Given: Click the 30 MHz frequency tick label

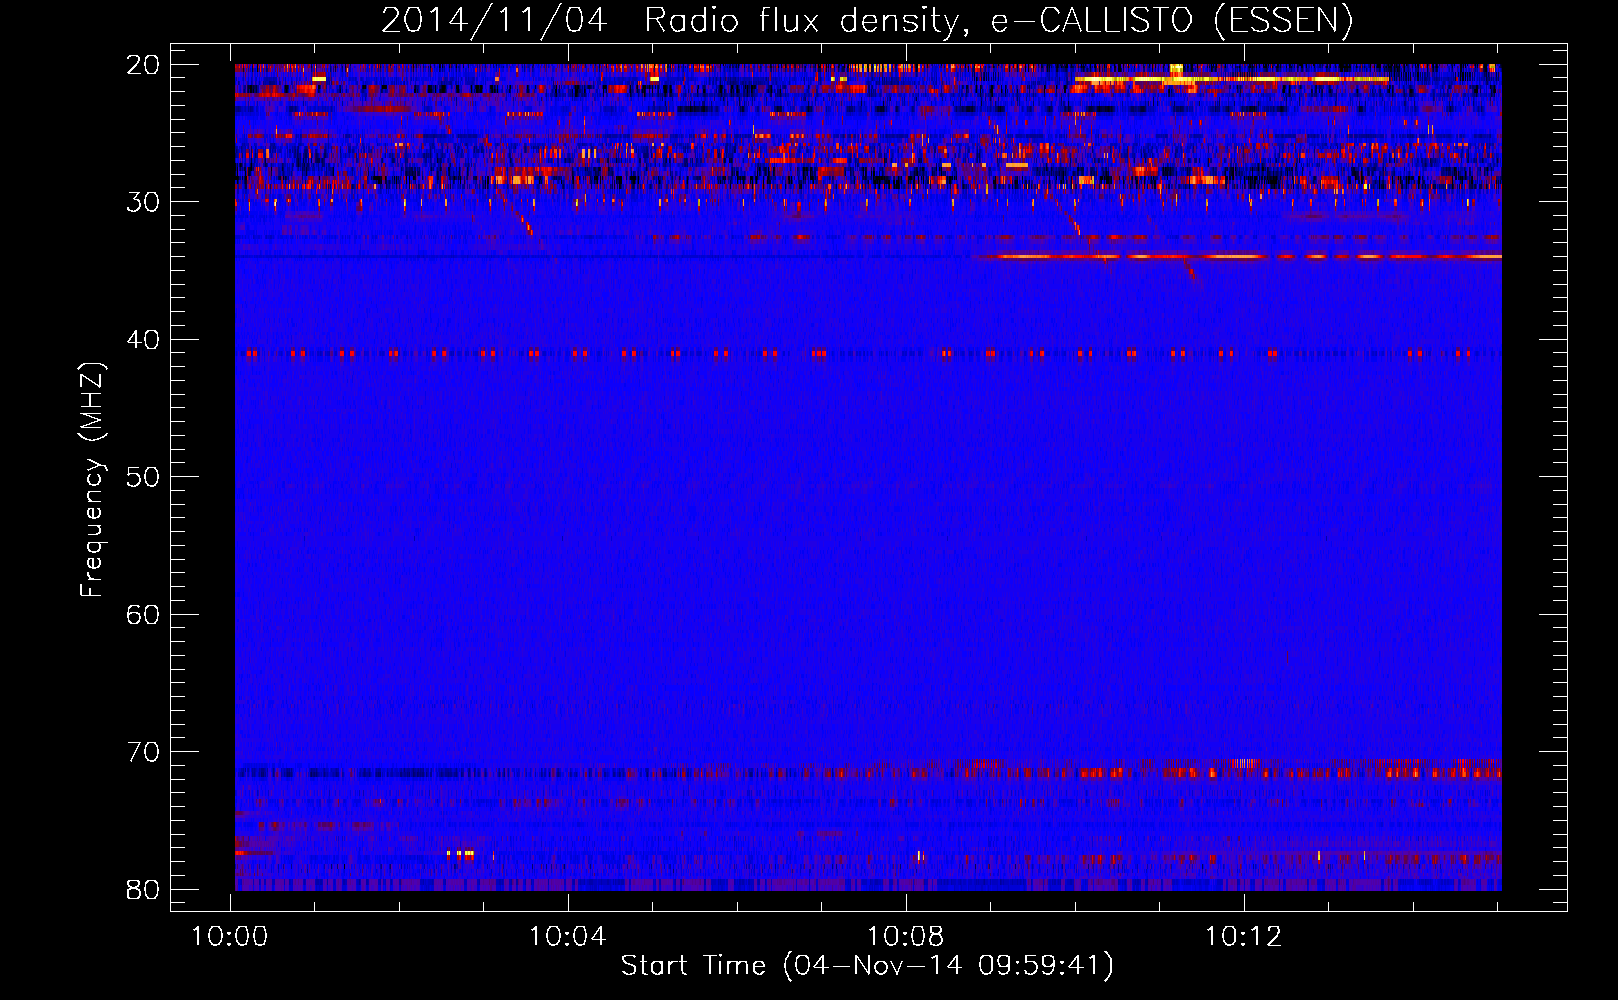Looking at the screenshot, I should [x=143, y=202].
